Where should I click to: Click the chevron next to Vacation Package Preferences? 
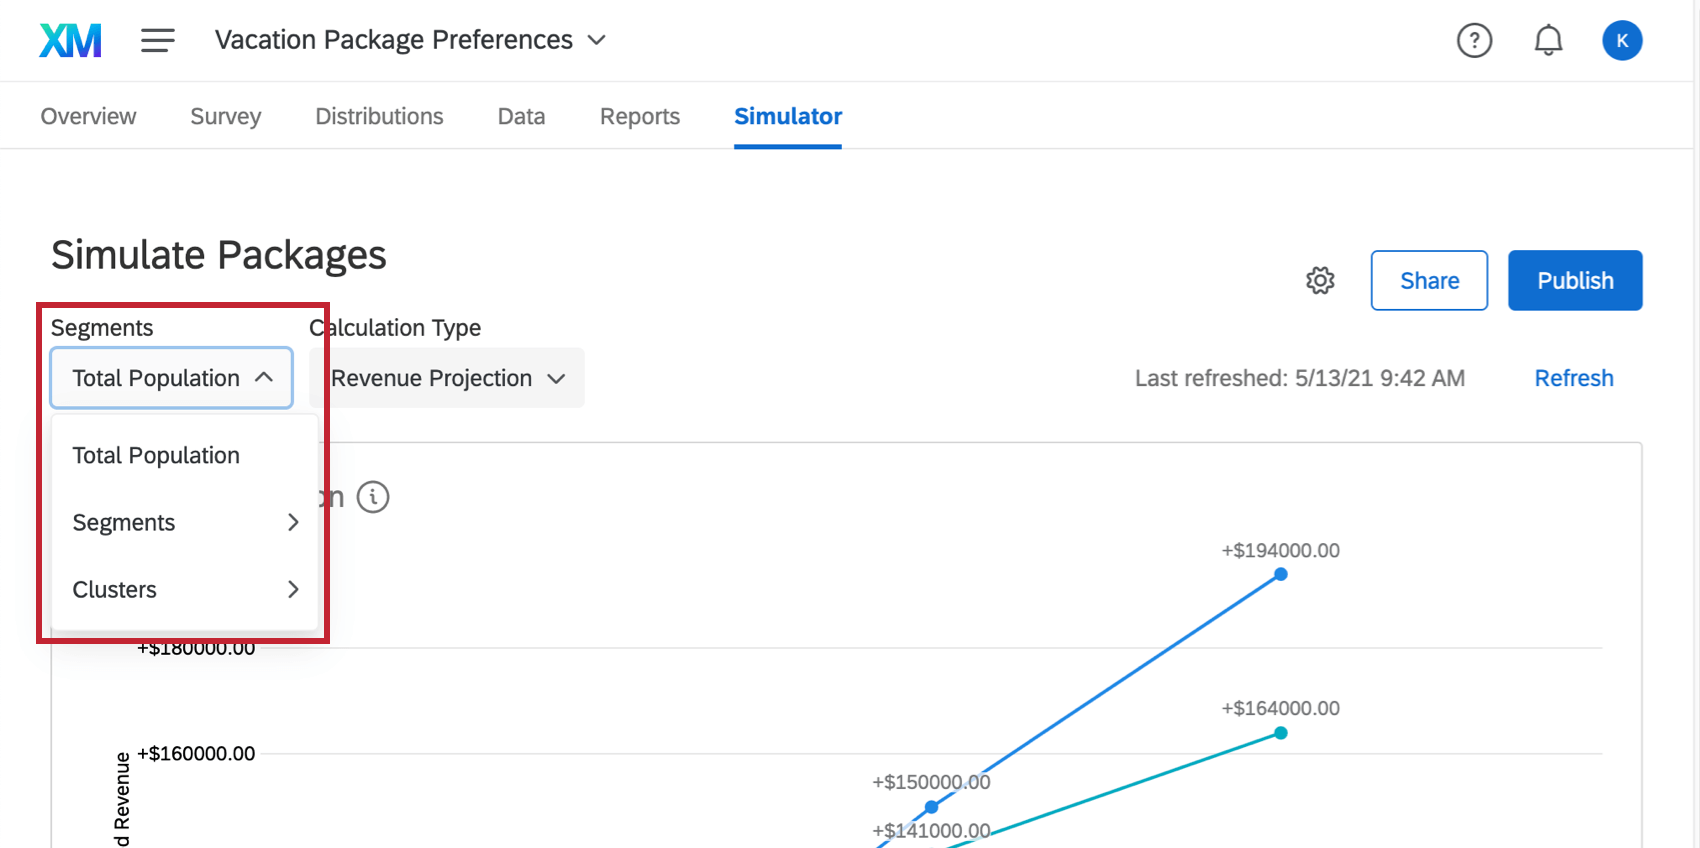pyautogui.click(x=596, y=40)
